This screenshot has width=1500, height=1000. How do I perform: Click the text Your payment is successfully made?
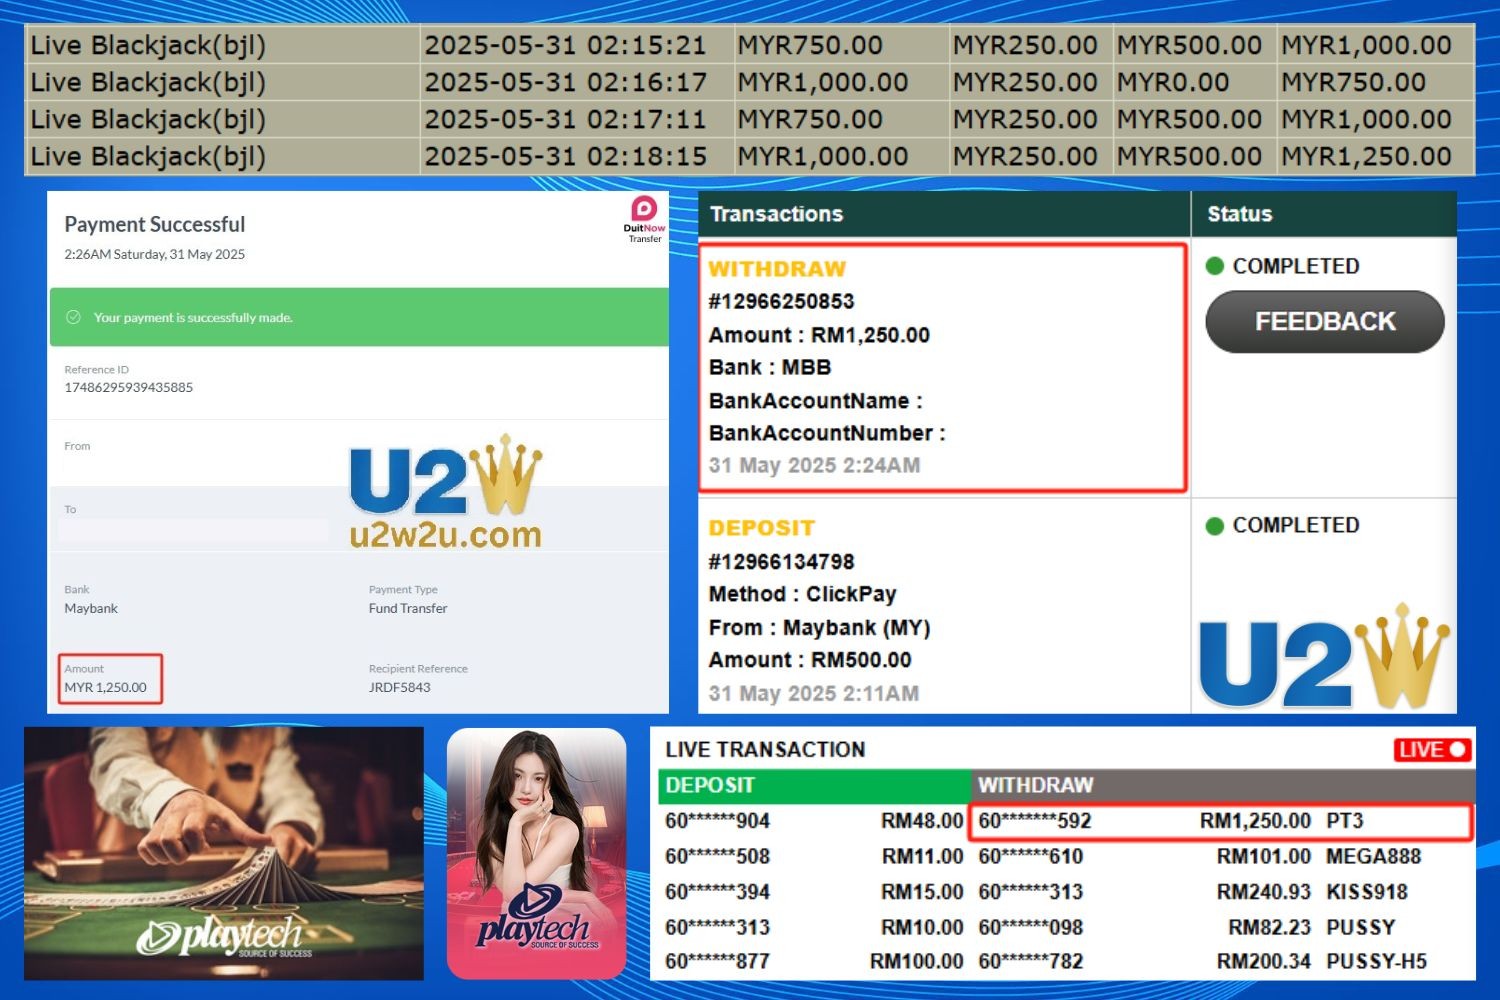point(193,317)
